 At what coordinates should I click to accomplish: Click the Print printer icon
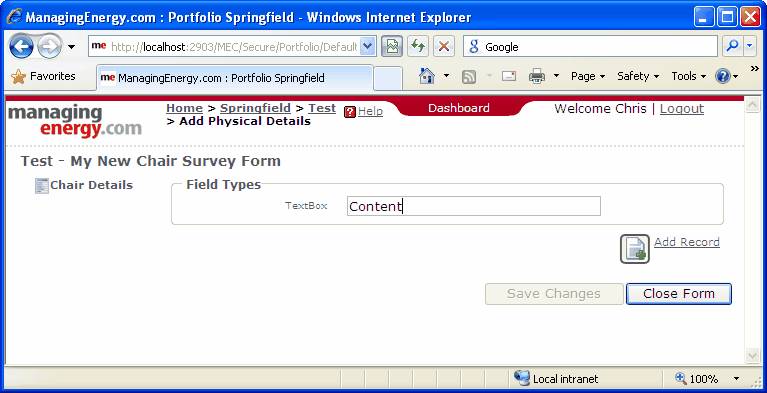[x=537, y=76]
